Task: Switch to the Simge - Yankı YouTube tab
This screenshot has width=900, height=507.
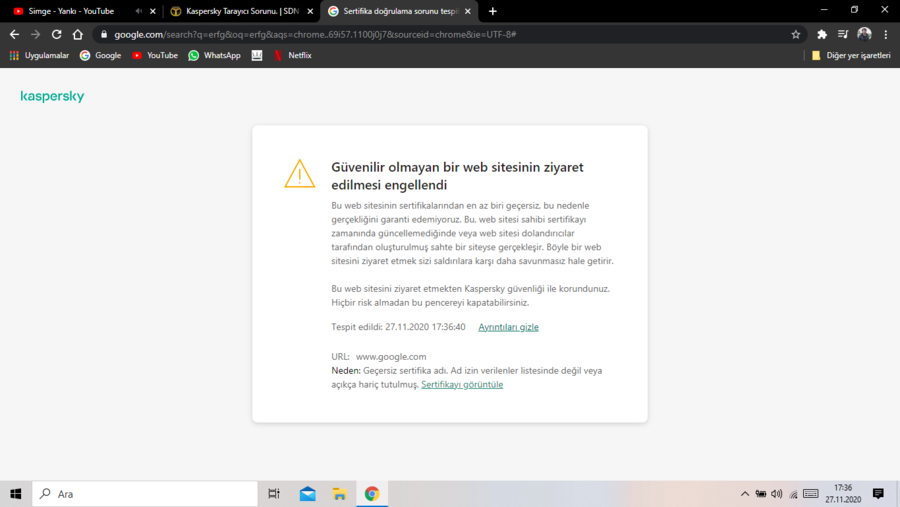Action: coord(72,11)
